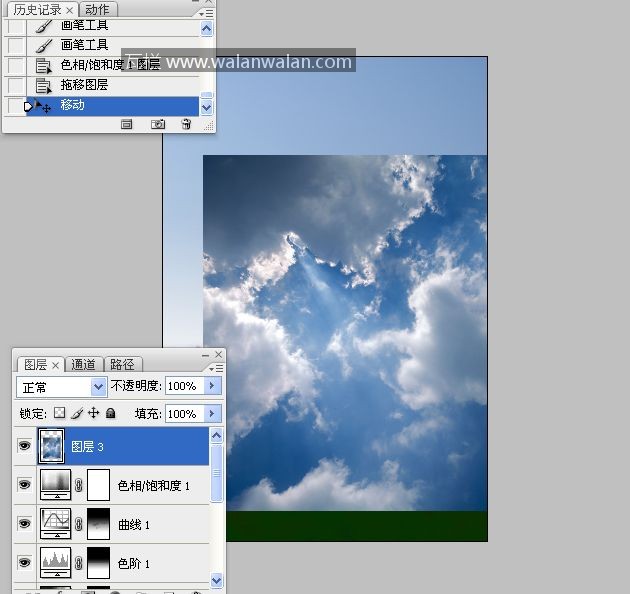Click the lock position icon
The image size is (630, 594).
coord(93,413)
